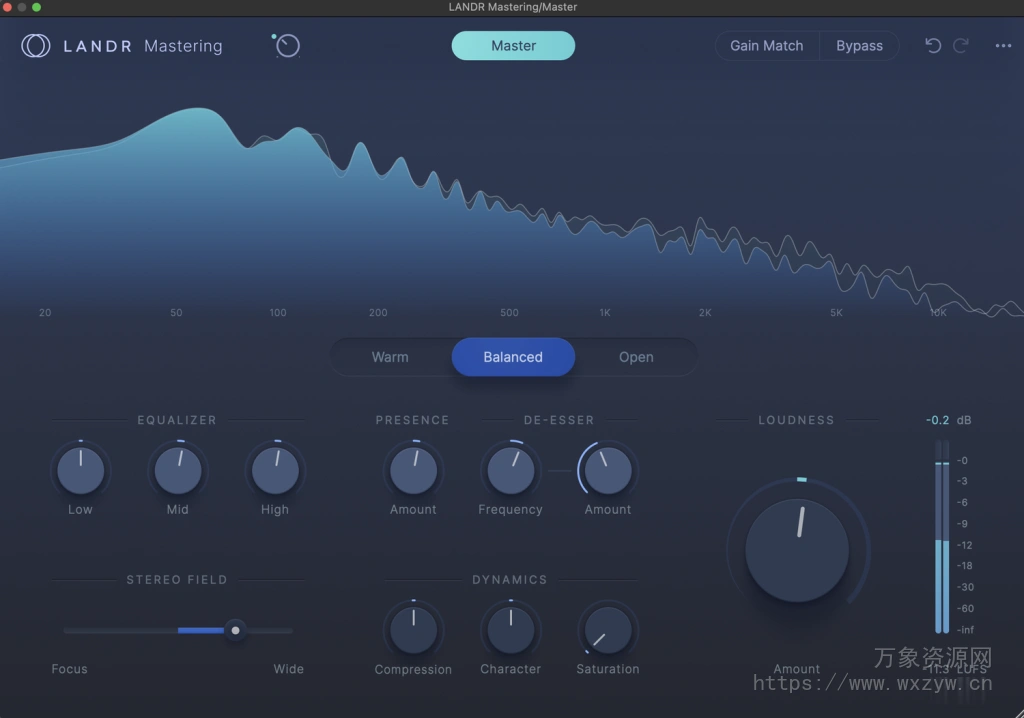Switch to the Master tab
The image size is (1024, 718).
coord(513,45)
